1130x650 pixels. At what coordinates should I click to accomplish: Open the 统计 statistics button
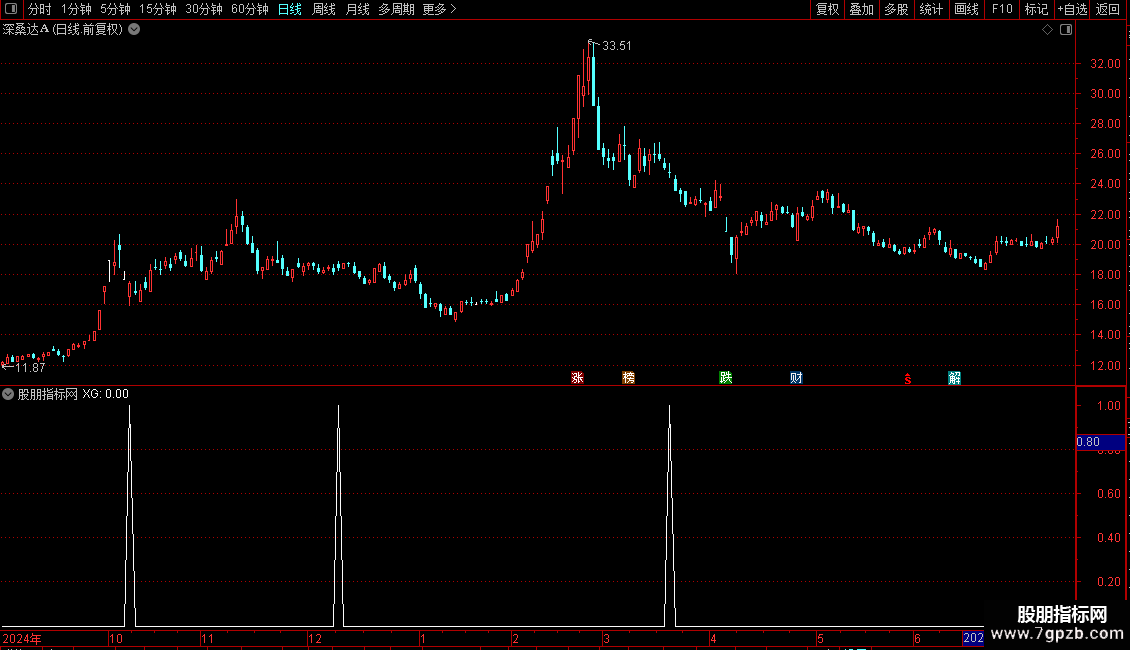pyautogui.click(x=931, y=9)
